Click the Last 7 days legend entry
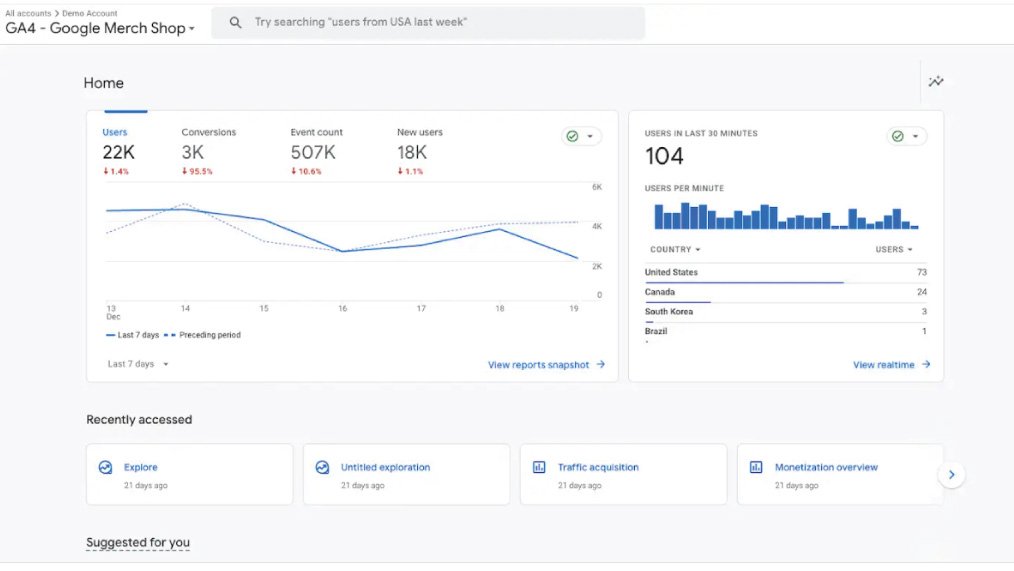The width and height of the screenshot is (1014, 571). click(x=133, y=335)
